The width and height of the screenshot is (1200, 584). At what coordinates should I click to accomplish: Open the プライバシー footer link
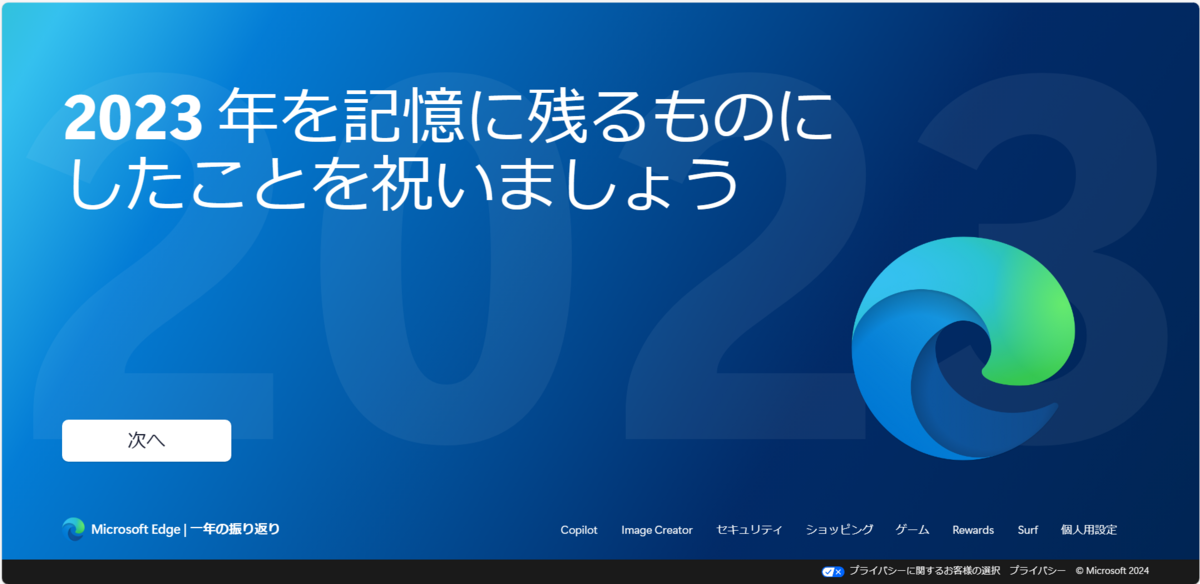(1037, 571)
